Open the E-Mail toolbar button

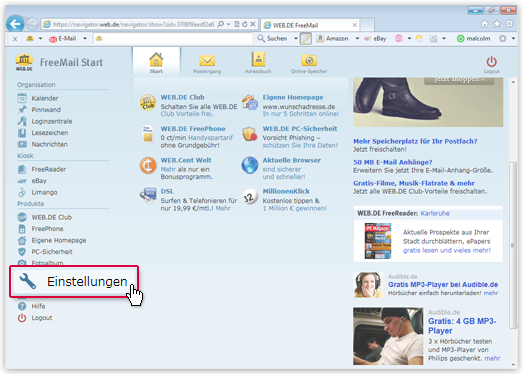63,39
